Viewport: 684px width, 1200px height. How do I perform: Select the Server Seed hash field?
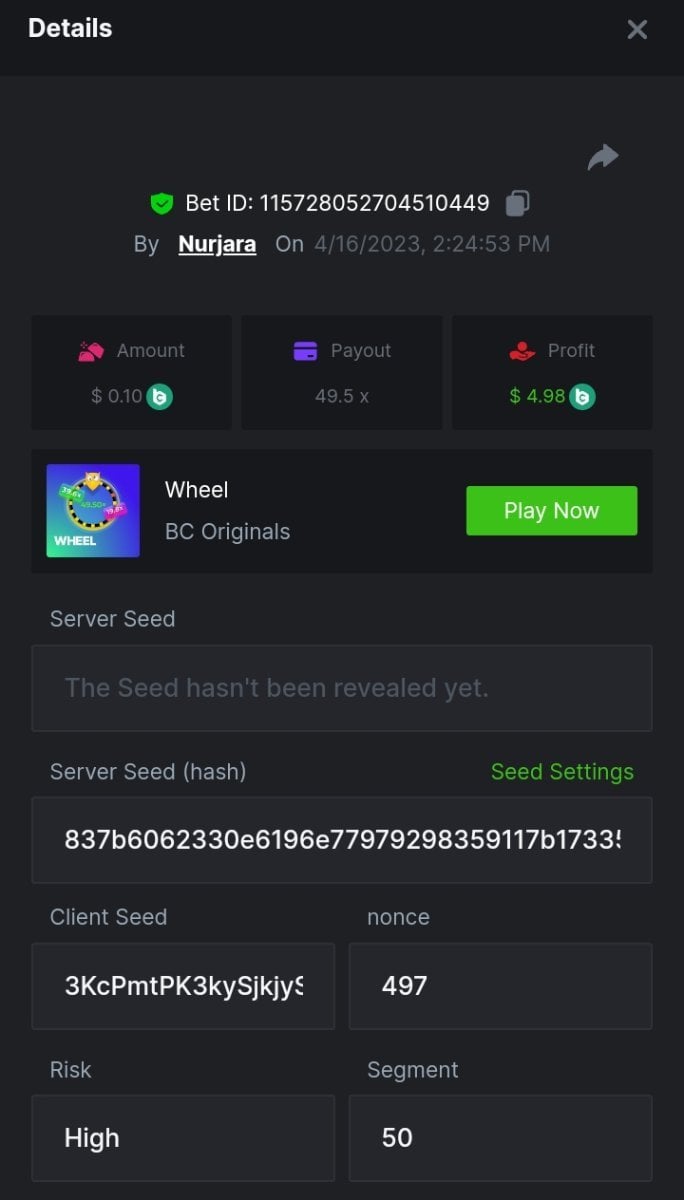pyautogui.click(x=342, y=840)
